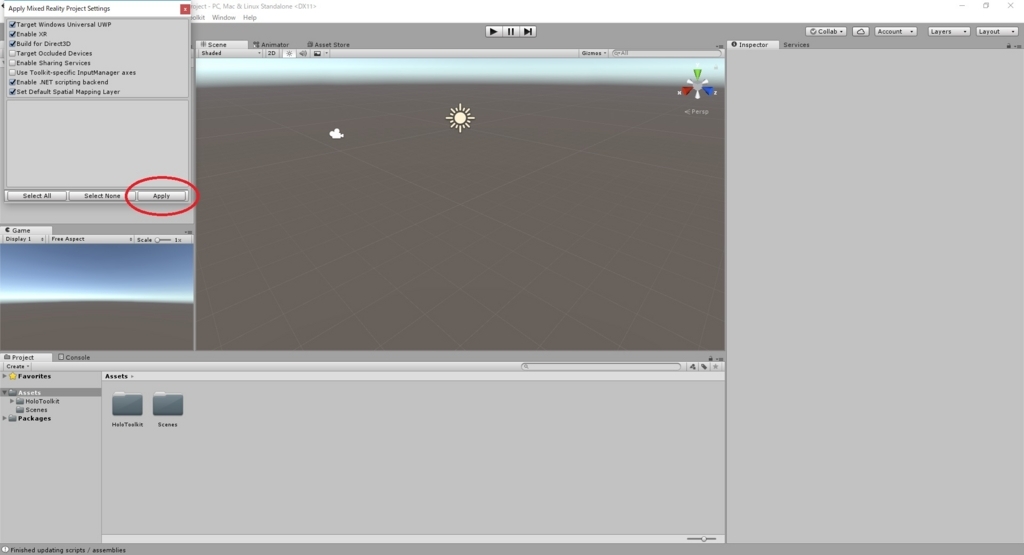Viewport: 1024px width, 555px height.
Task: Open the Help menu
Action: click(x=249, y=18)
